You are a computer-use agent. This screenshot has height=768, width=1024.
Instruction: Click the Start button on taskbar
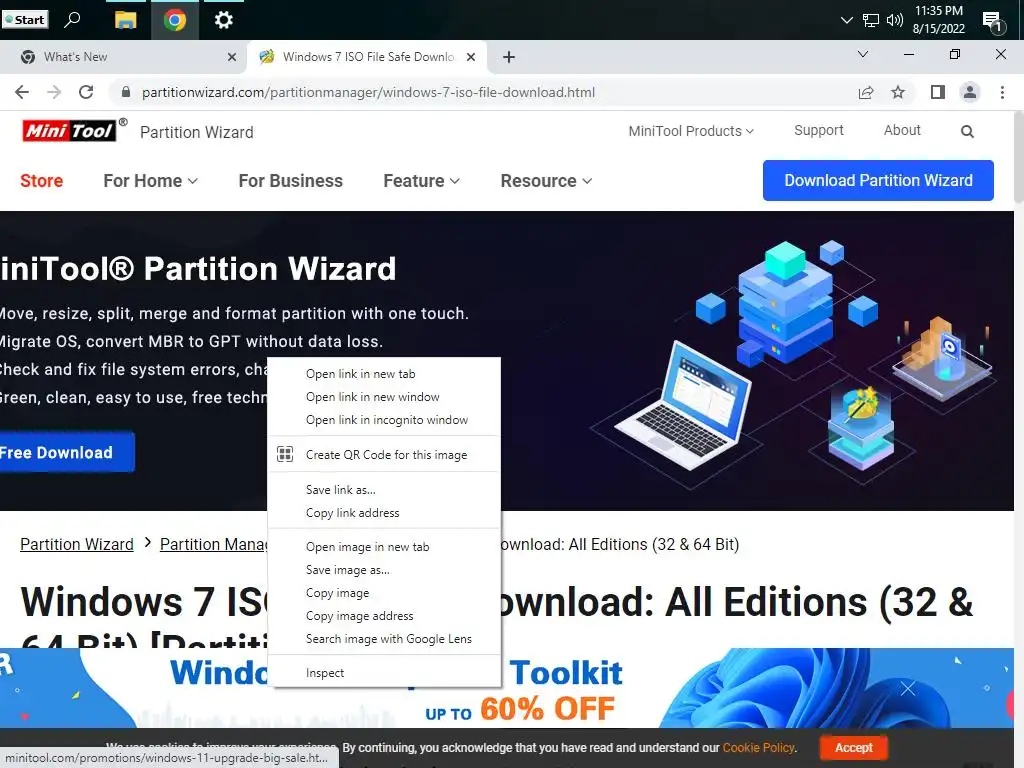coord(25,20)
